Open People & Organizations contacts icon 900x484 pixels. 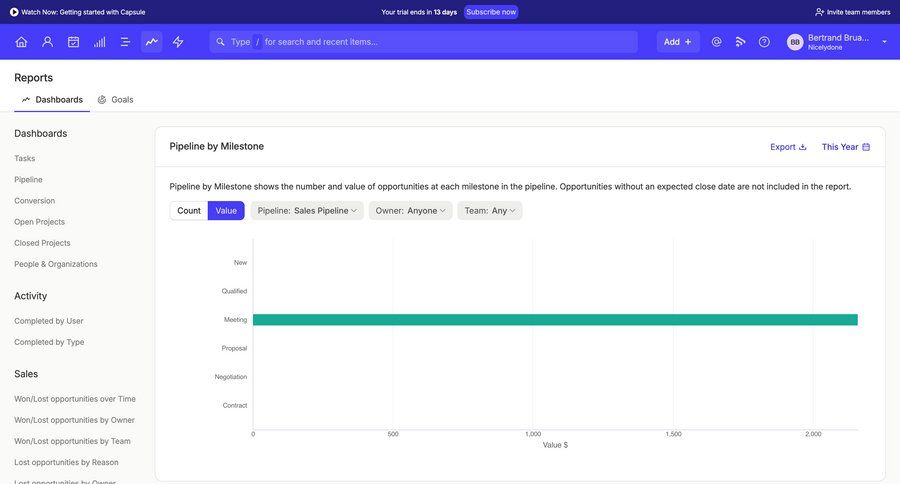[x=47, y=42]
